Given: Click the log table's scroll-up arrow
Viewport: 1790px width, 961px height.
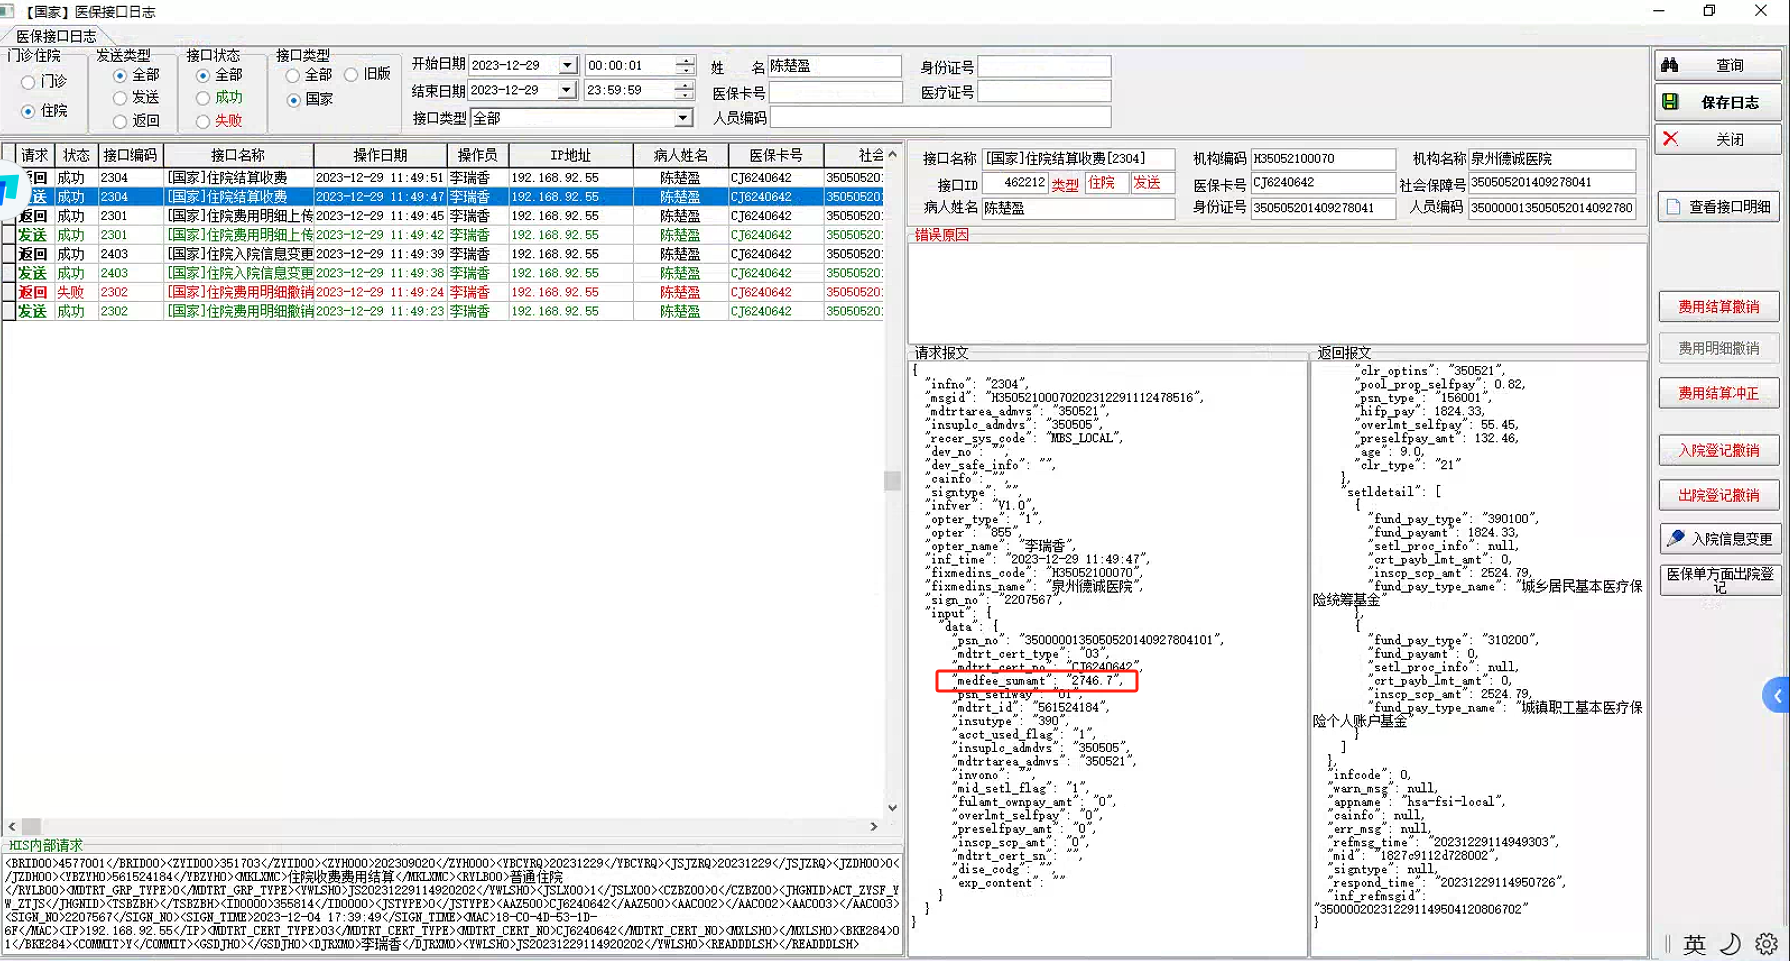Looking at the screenshot, I should [x=892, y=155].
